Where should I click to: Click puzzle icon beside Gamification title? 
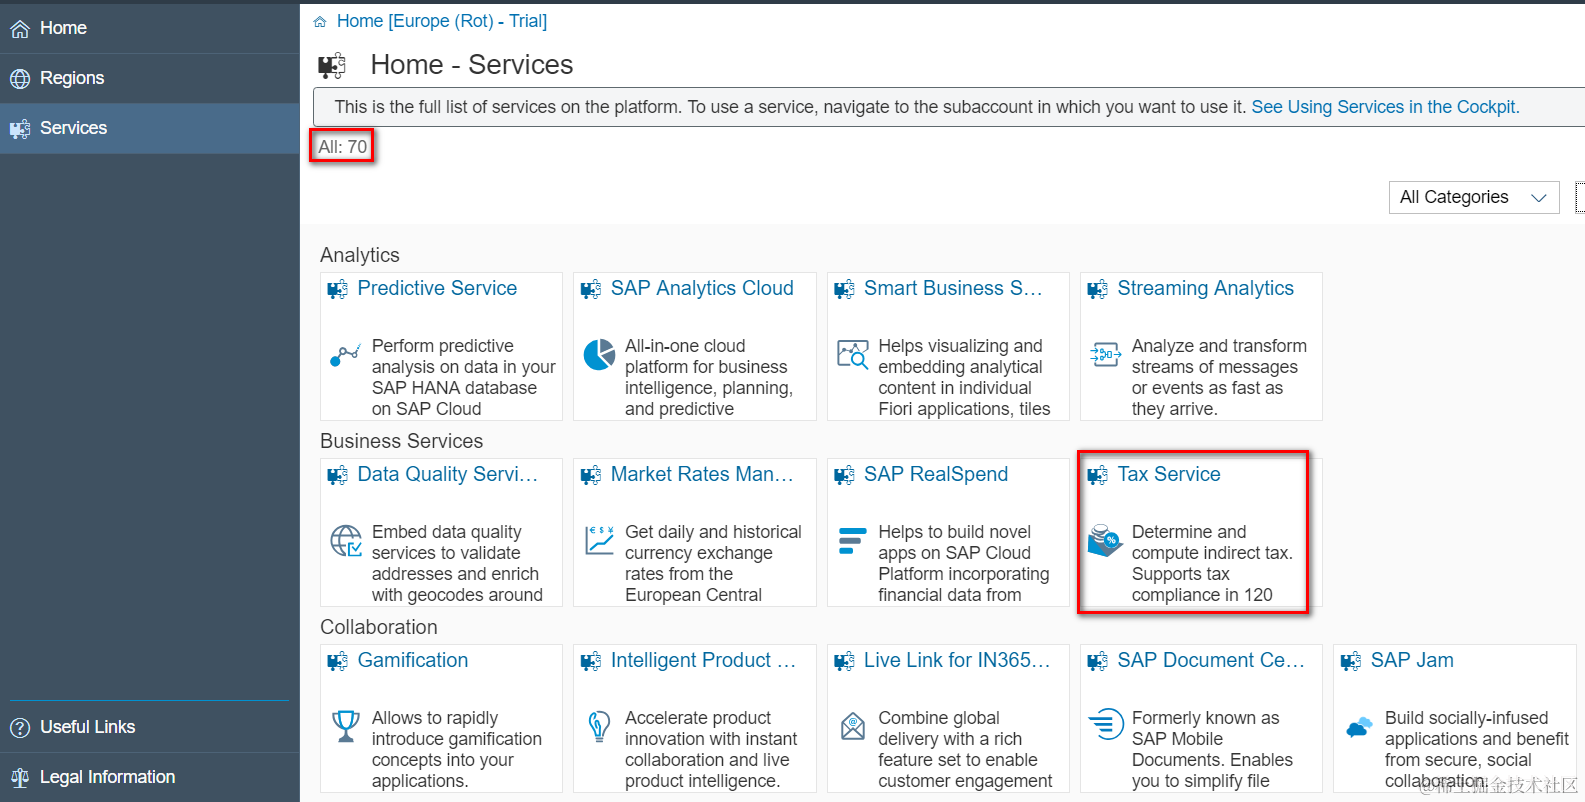[x=337, y=662]
